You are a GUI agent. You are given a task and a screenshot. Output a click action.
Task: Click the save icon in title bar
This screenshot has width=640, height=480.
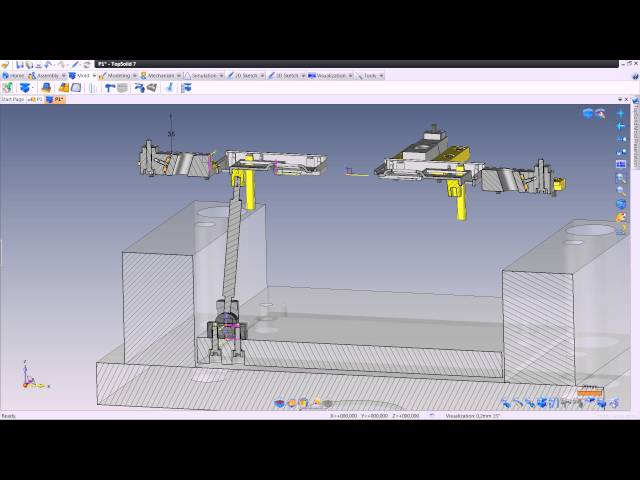(x=19, y=65)
